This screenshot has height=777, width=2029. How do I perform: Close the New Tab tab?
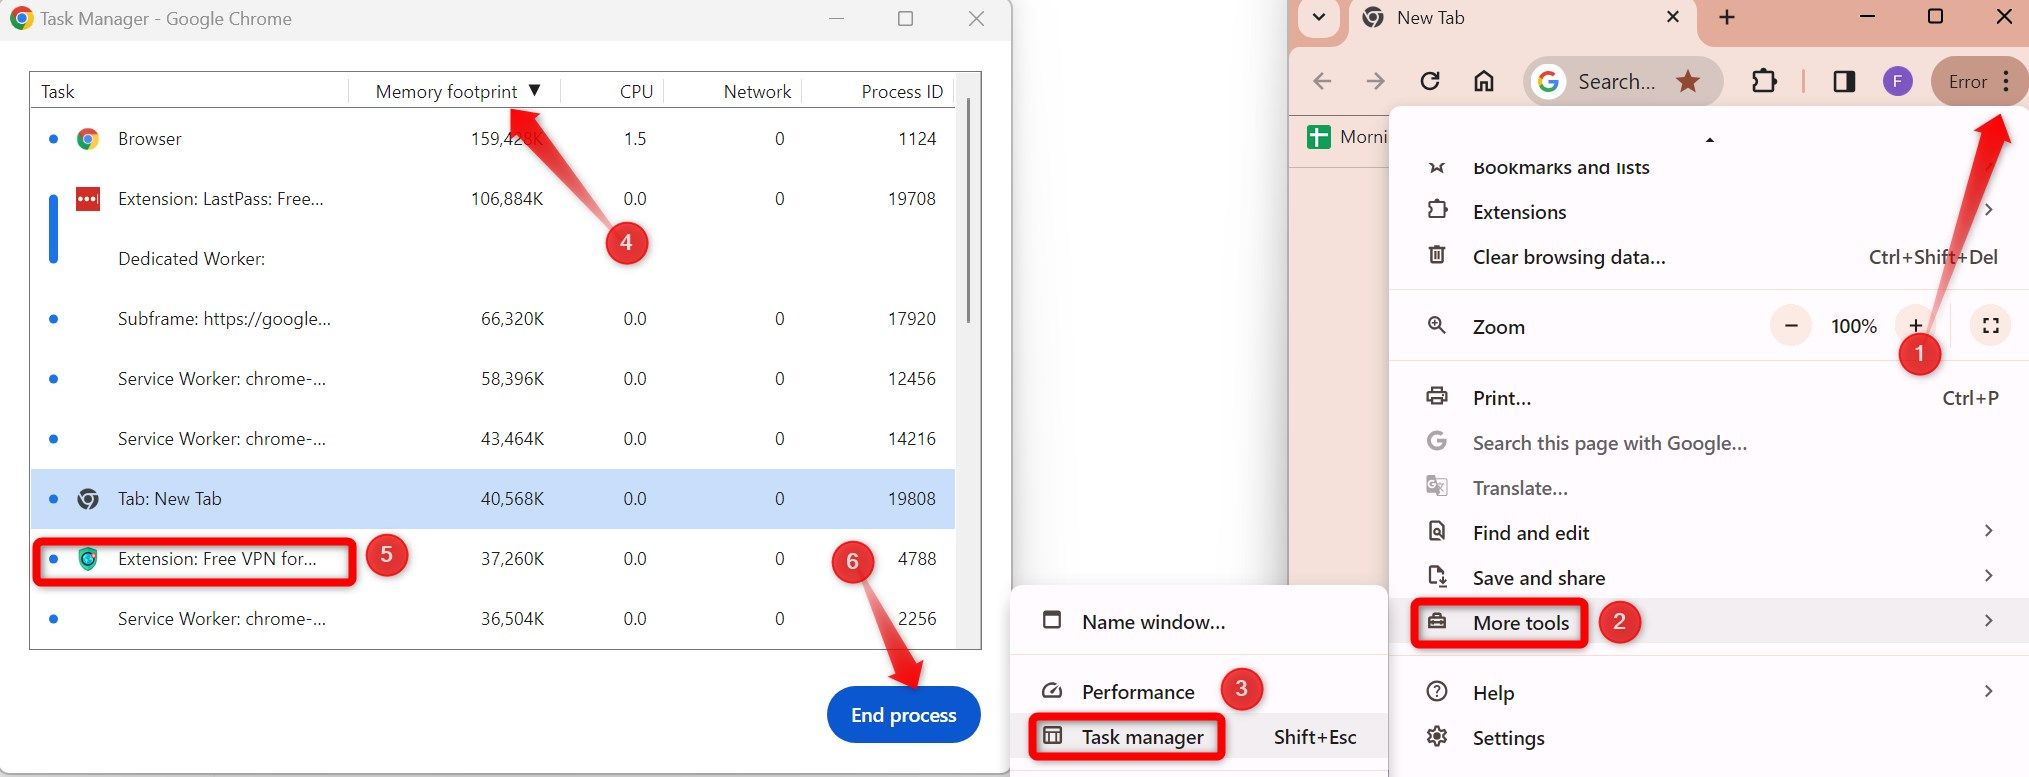1672,17
